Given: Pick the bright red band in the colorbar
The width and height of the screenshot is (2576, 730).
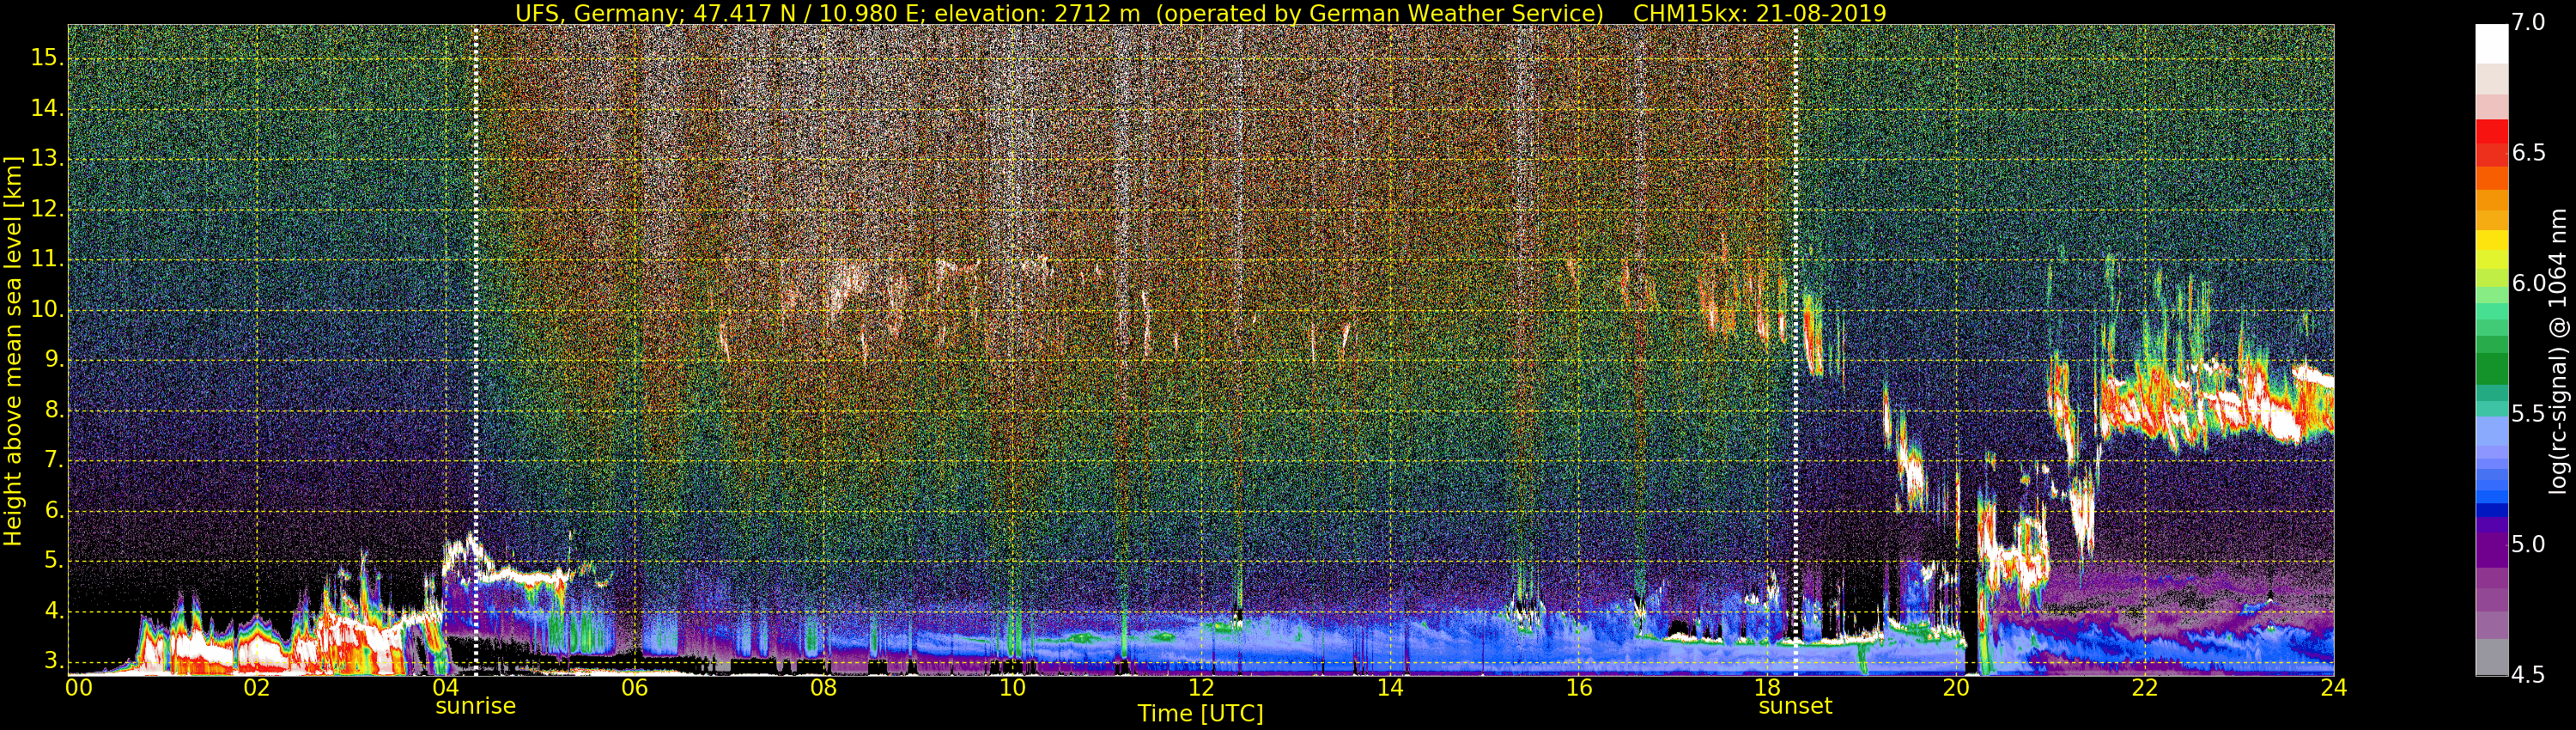Looking at the screenshot, I should tap(2491, 131).
